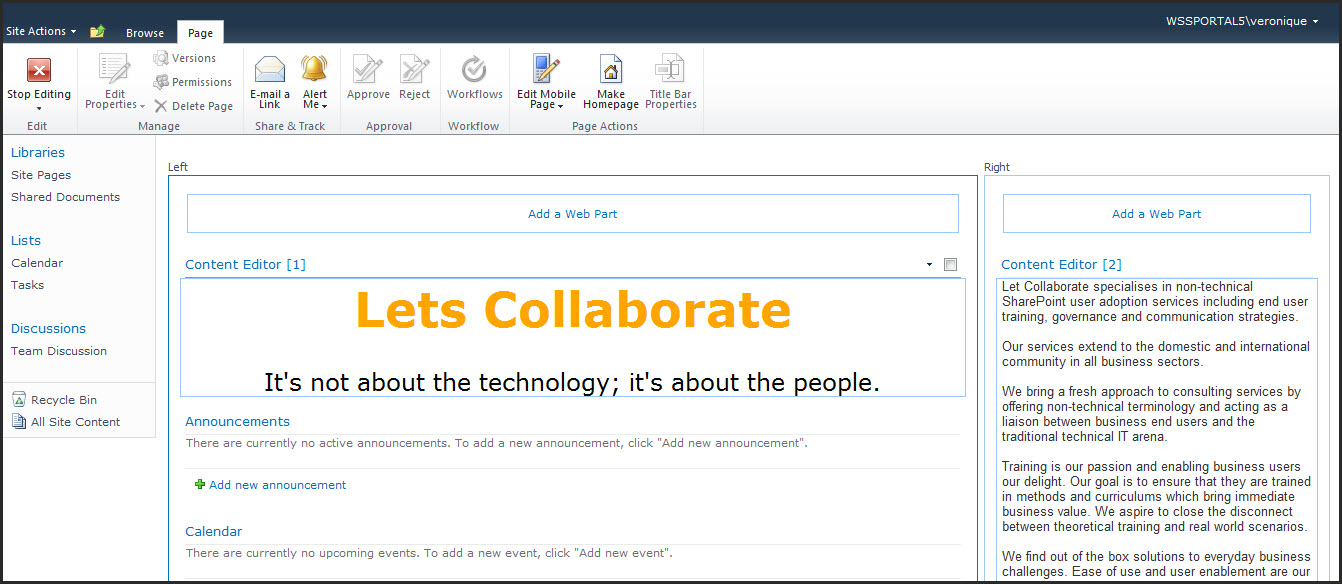Click Add new announcement link
This screenshot has width=1342, height=584.
point(277,485)
